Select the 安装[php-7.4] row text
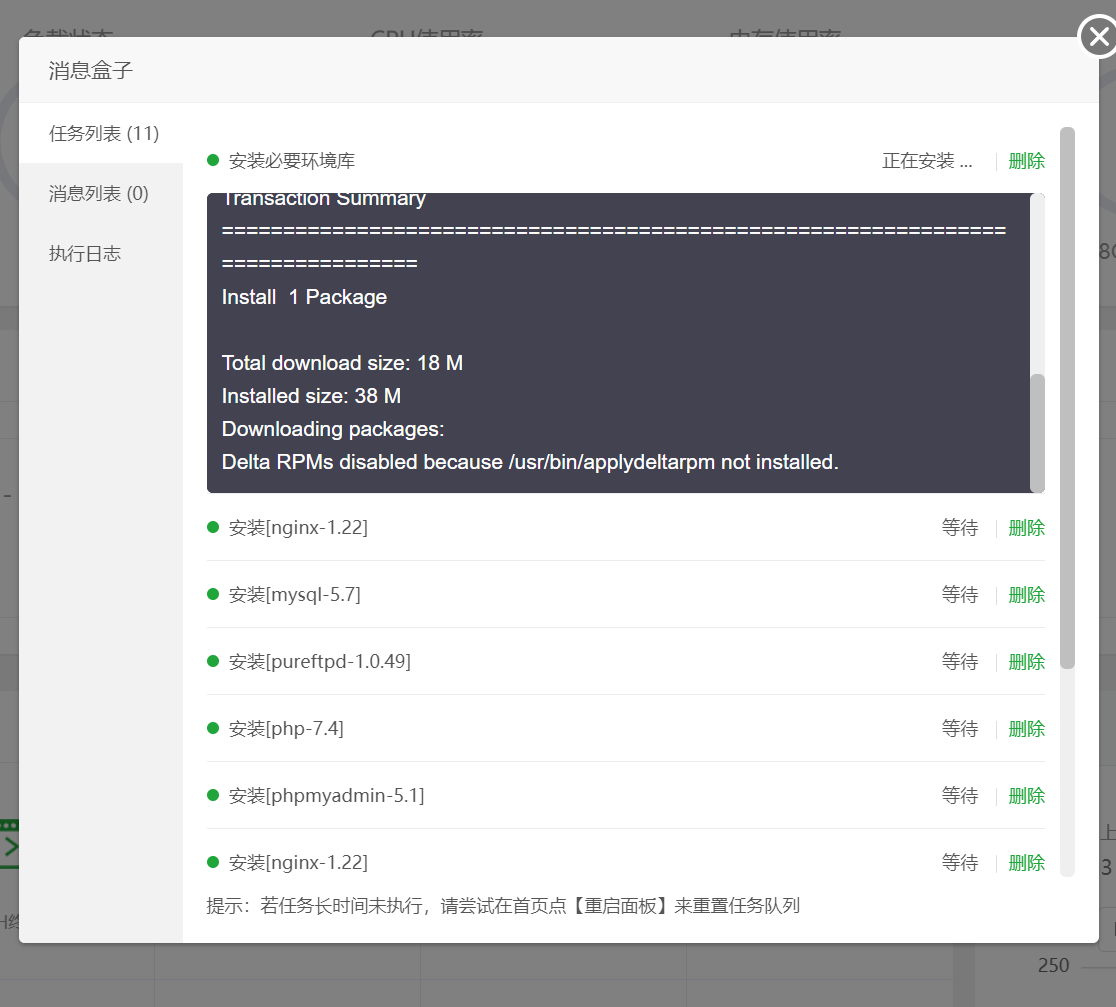This screenshot has width=1116, height=1007. (286, 729)
